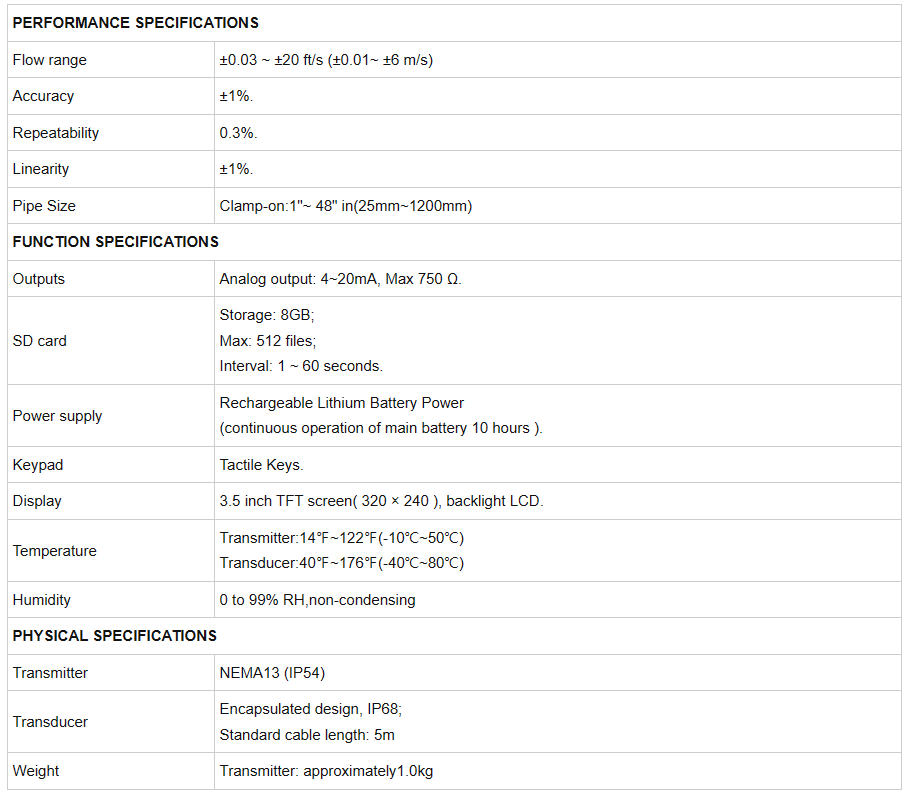The height and width of the screenshot is (792, 920).
Task: Select the Storage: 8GB line
Action: point(267,315)
